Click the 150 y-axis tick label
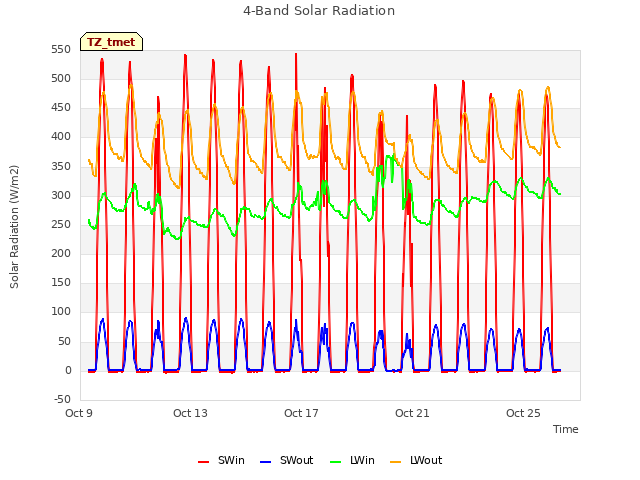The width and height of the screenshot is (640, 480). coord(61,283)
